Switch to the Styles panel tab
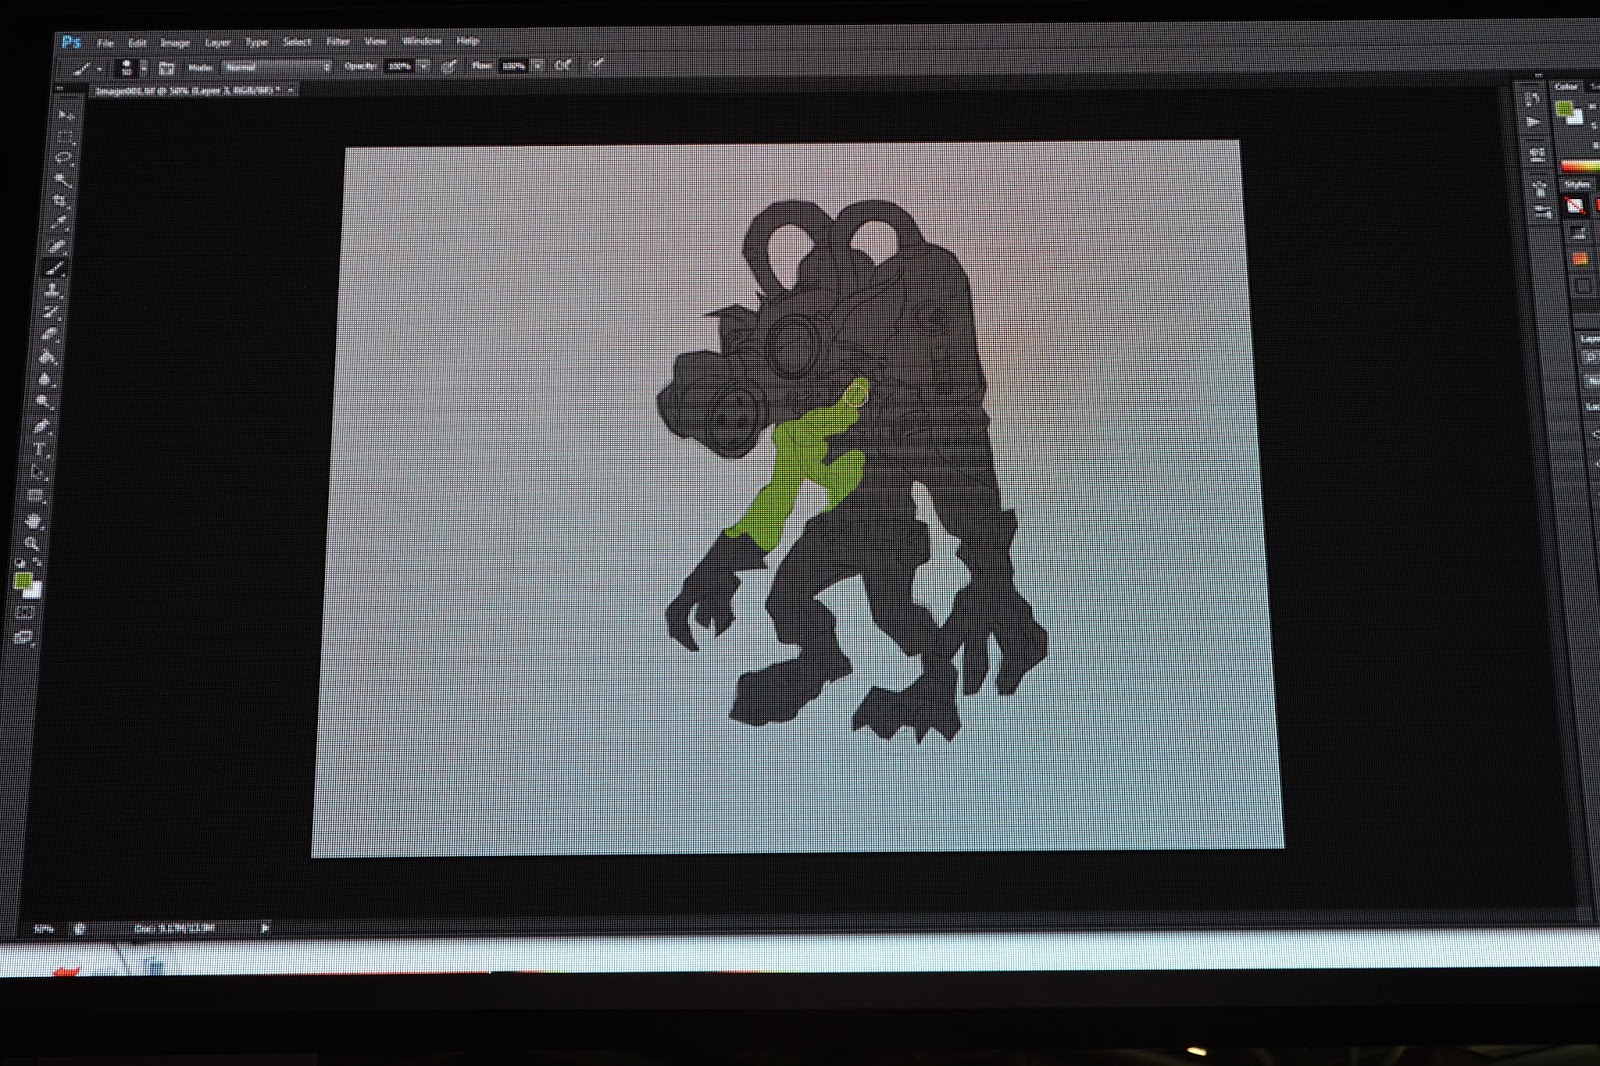1600x1066 pixels. coord(1577,185)
